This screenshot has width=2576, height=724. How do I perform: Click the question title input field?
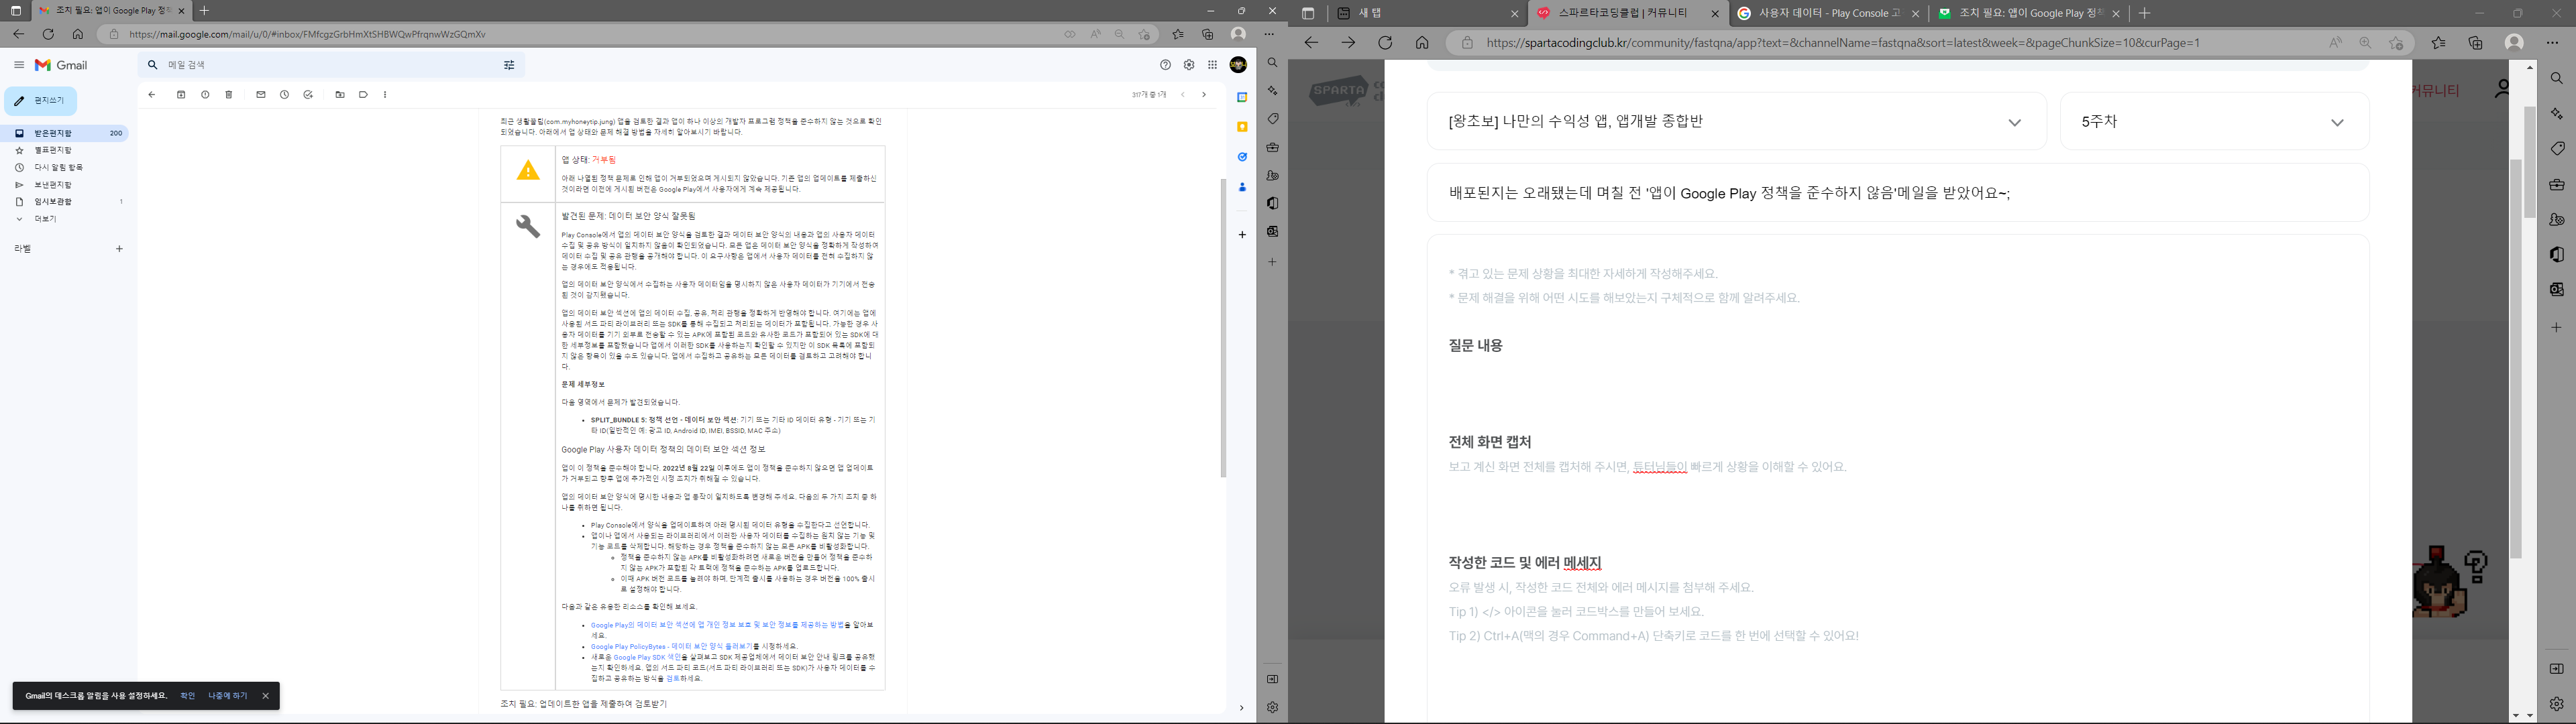[1897, 193]
